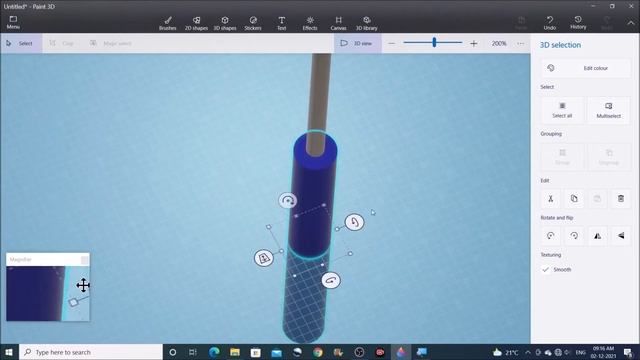Click the Undo button

(x=550, y=23)
